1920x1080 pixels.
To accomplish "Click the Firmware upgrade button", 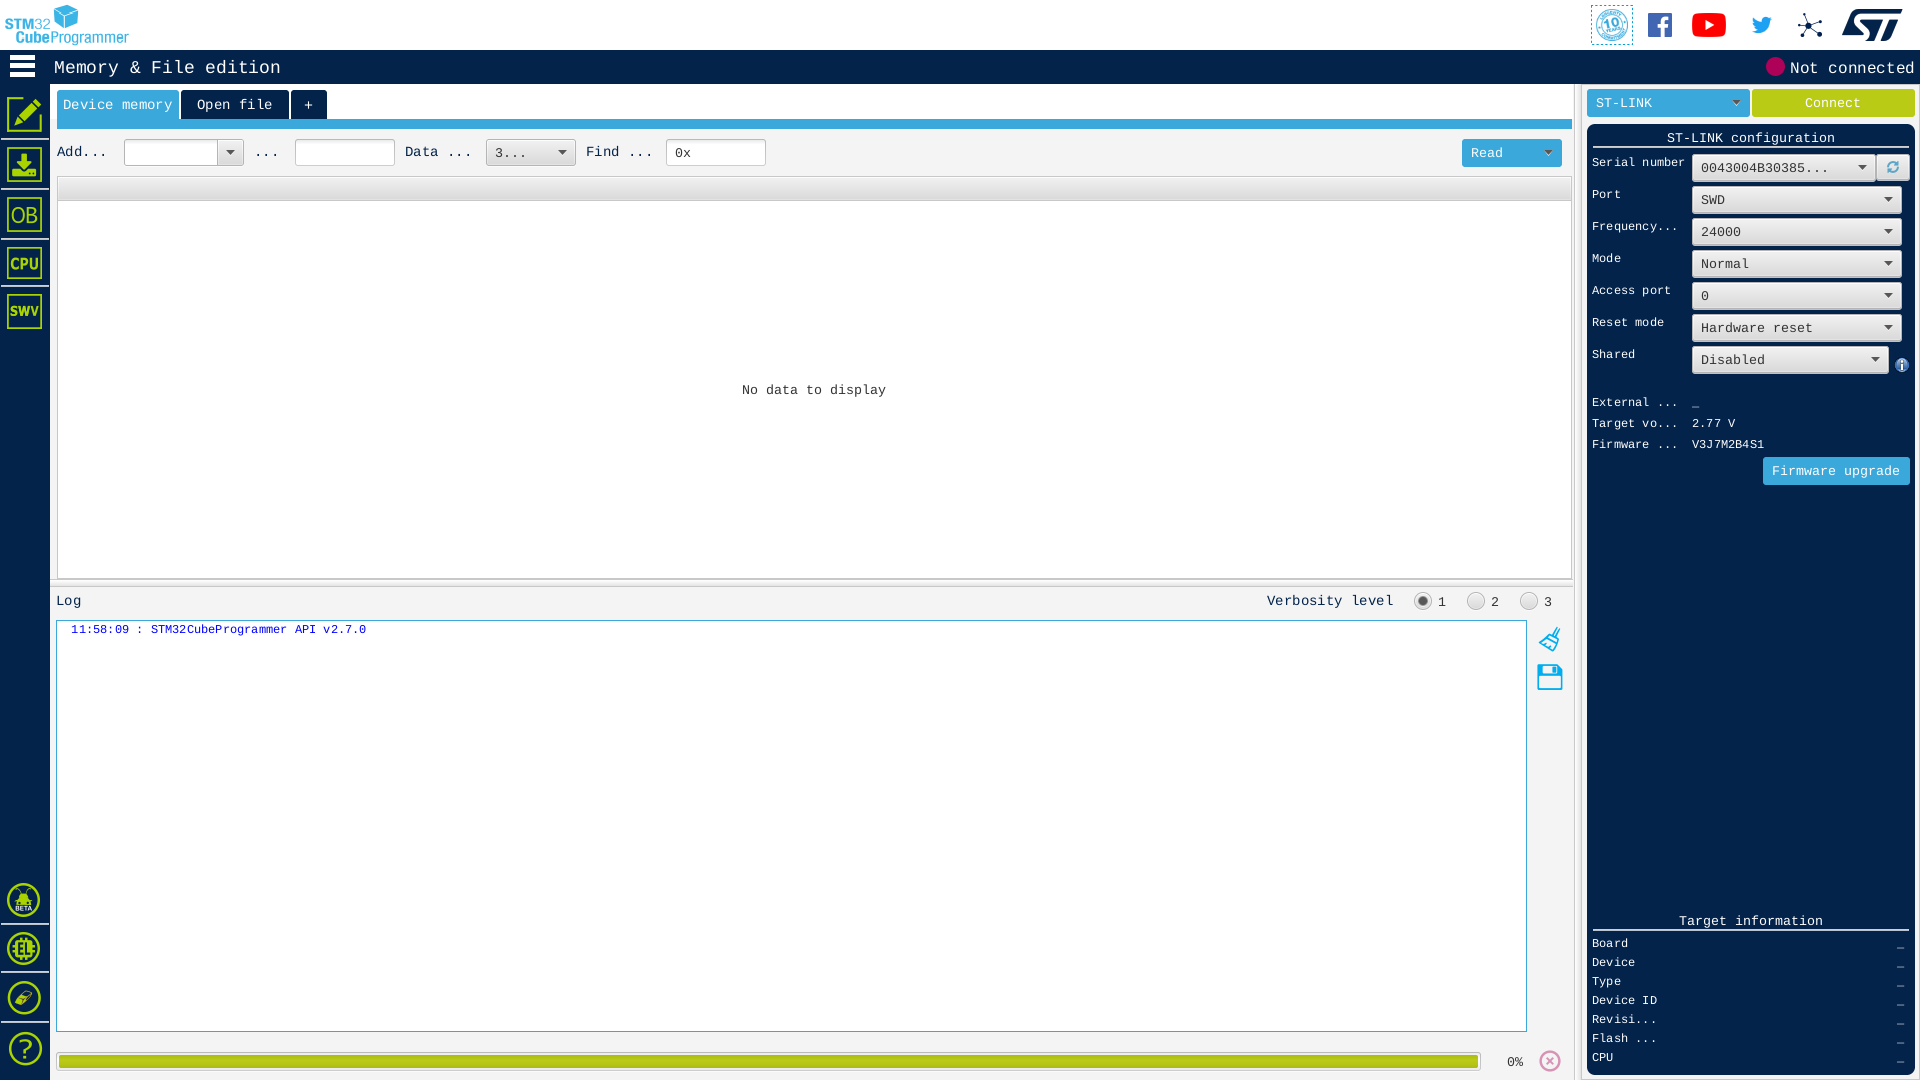I will pos(1836,471).
